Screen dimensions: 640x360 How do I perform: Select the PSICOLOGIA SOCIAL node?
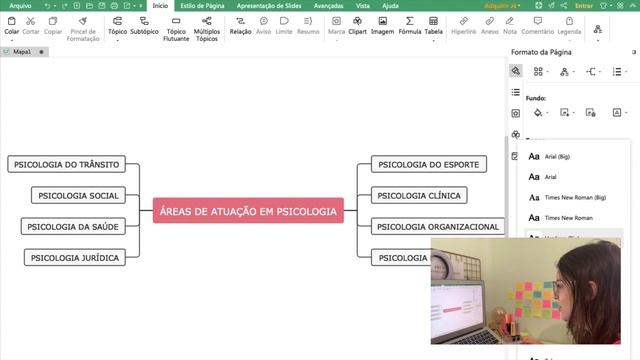(78, 196)
